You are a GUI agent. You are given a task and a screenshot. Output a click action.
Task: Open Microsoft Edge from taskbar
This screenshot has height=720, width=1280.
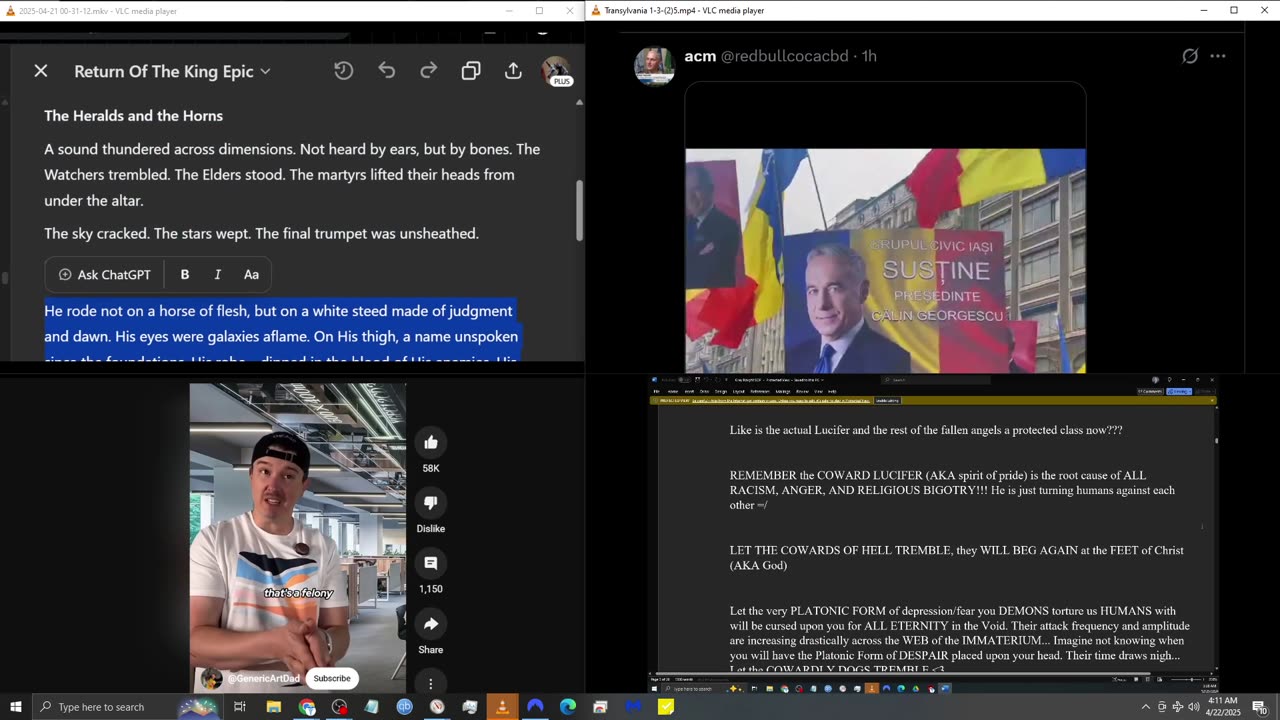pyautogui.click(x=568, y=707)
